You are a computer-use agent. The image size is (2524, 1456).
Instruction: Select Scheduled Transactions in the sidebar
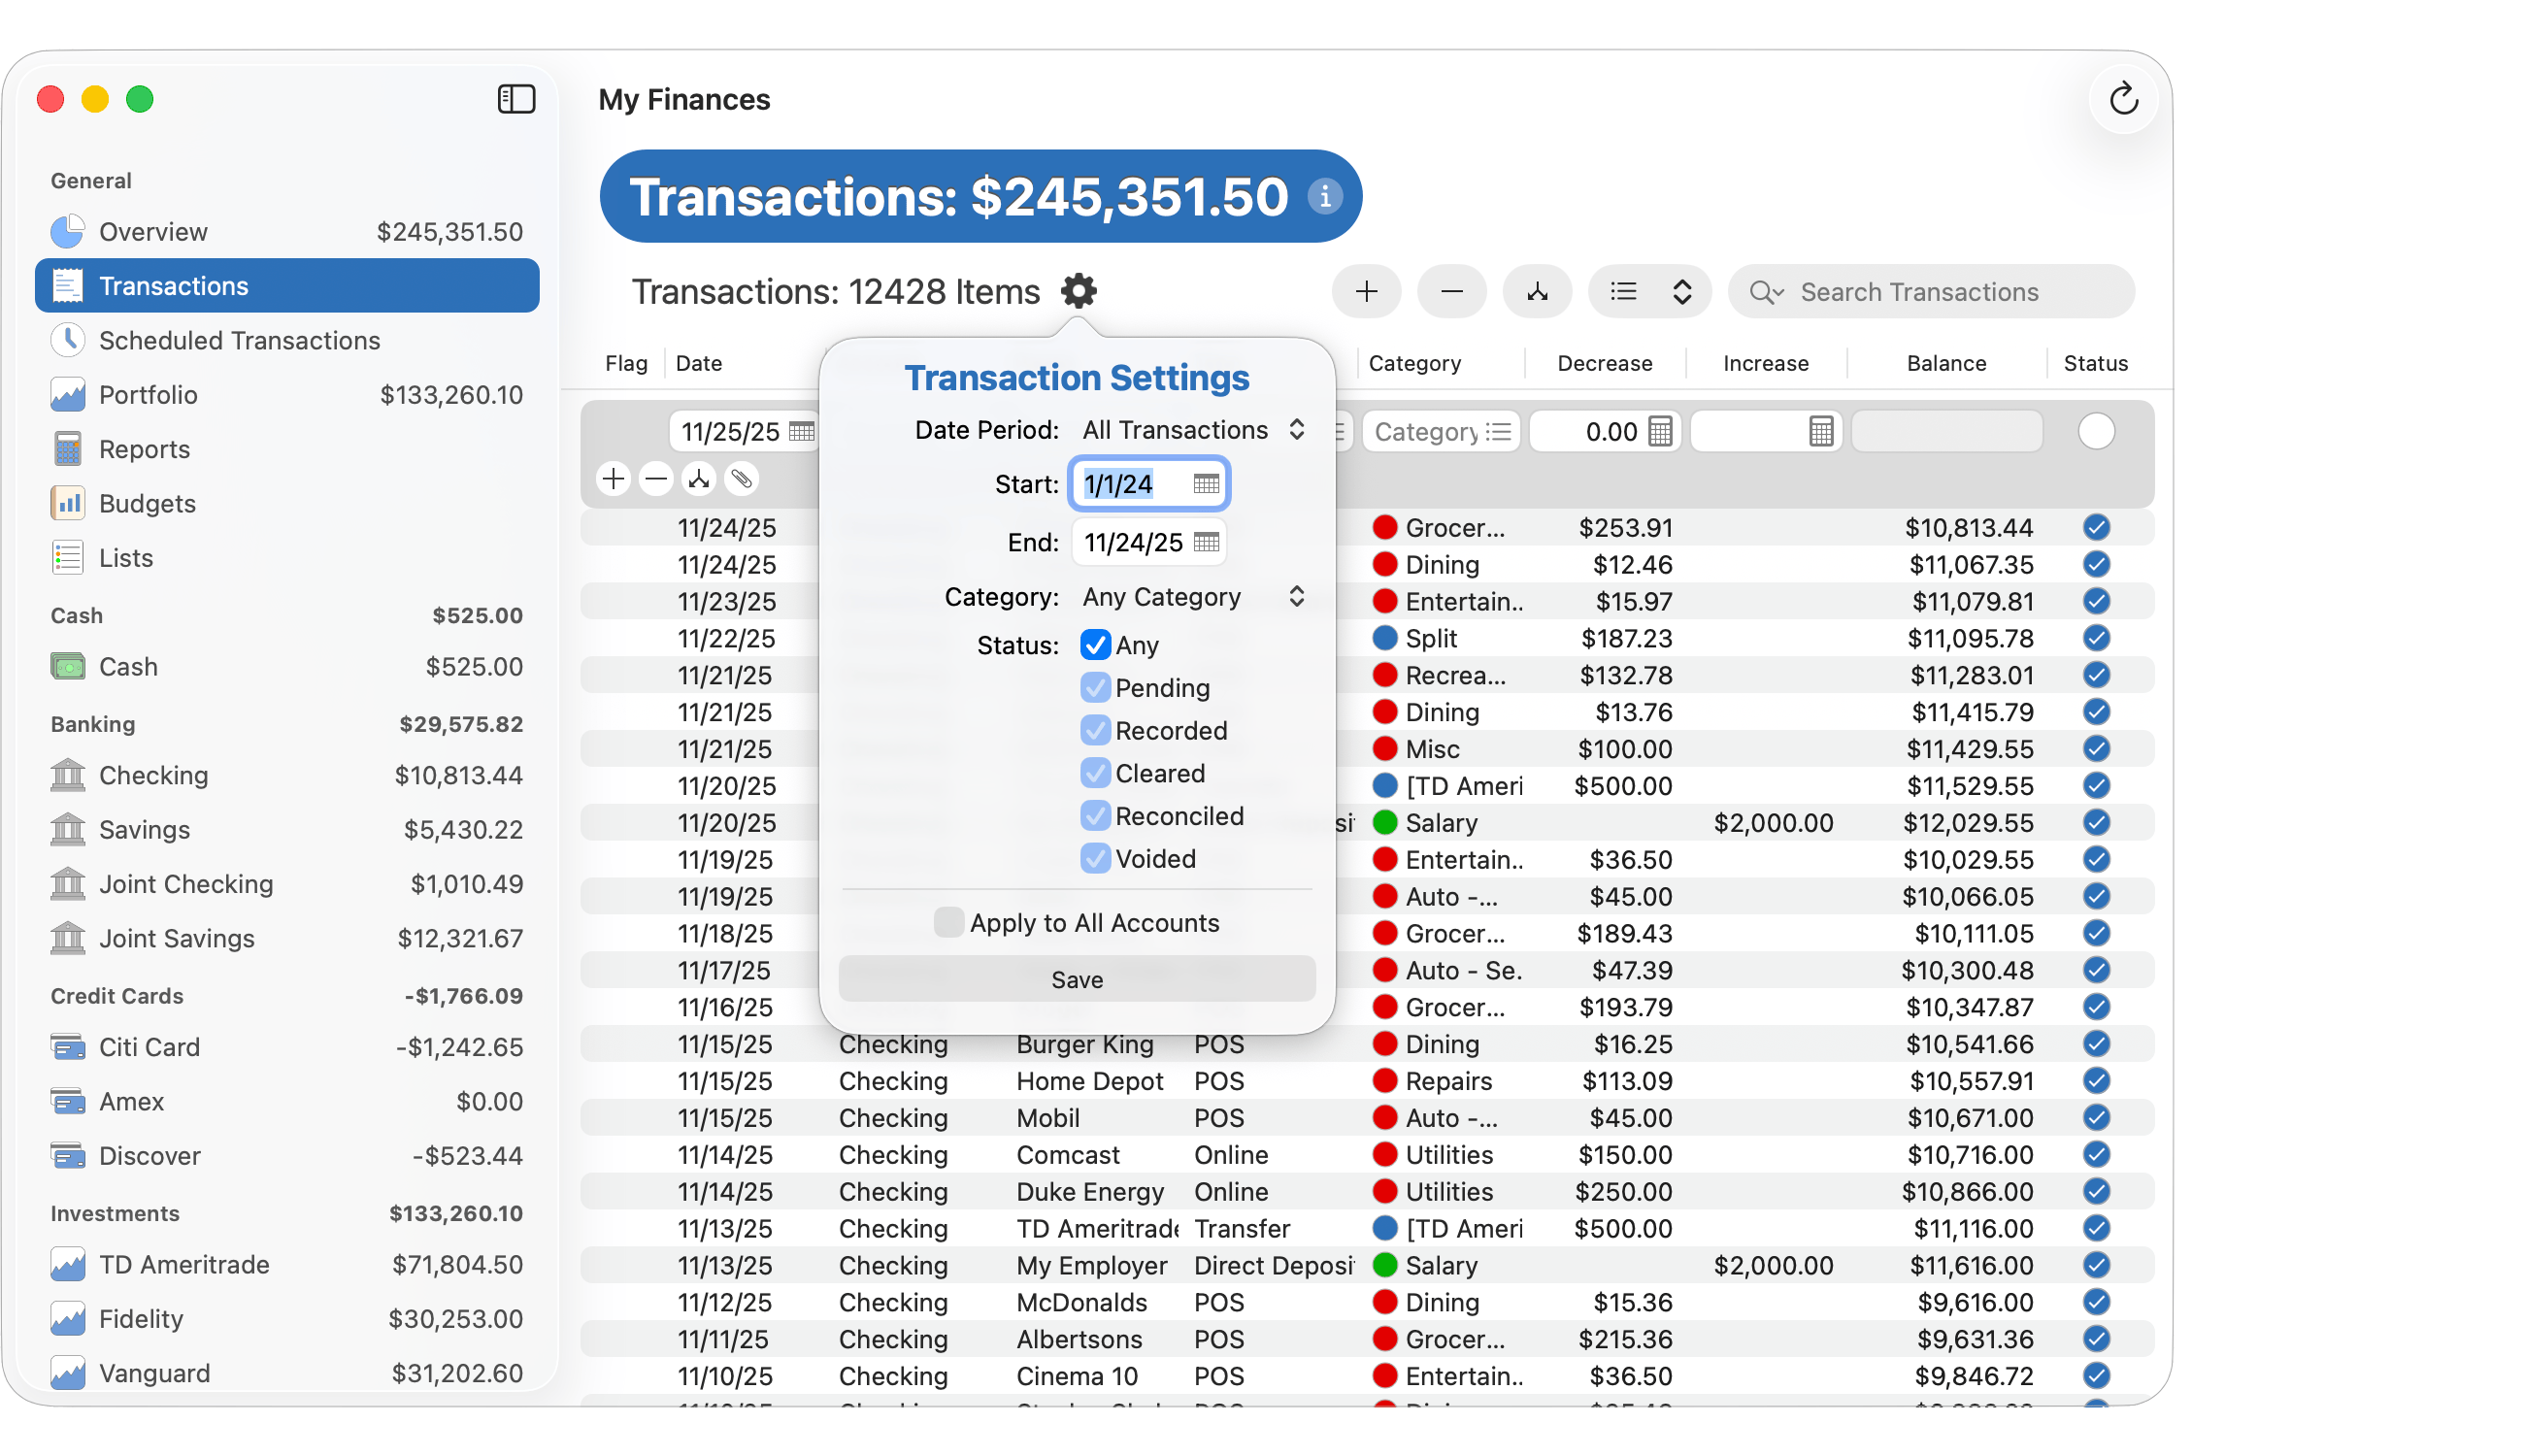[239, 340]
